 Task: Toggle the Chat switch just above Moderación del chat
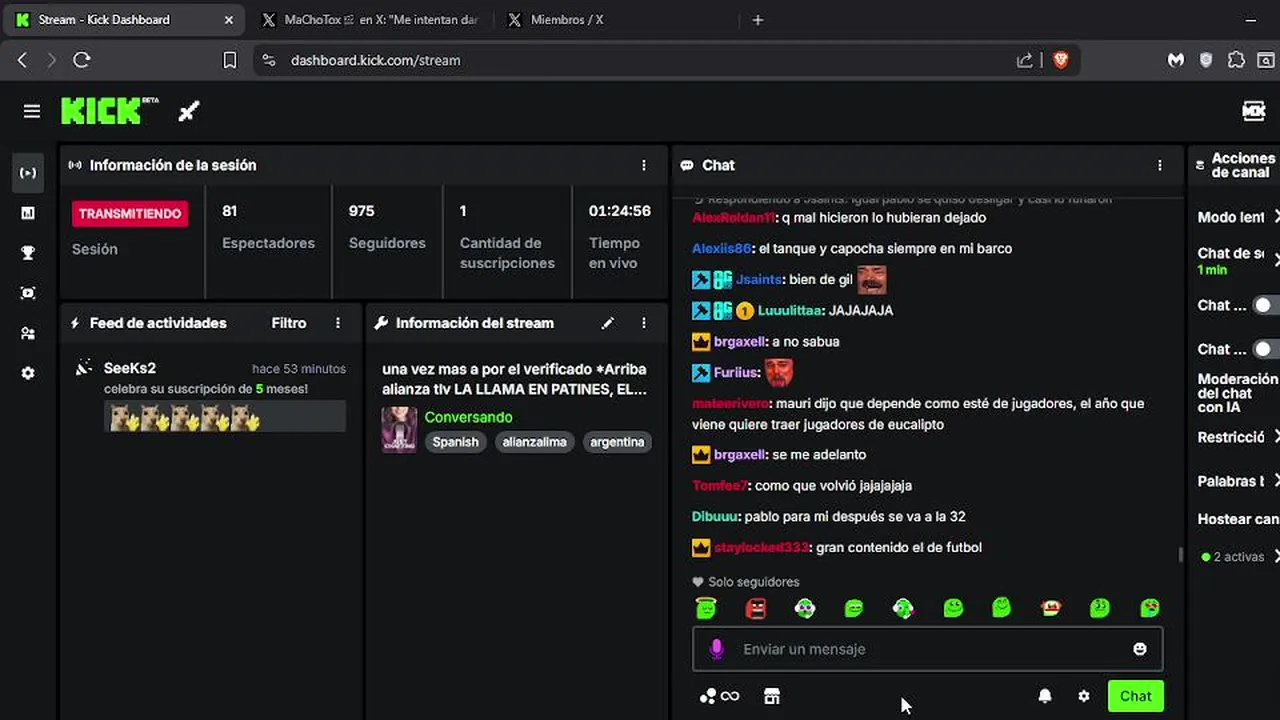coord(1267,349)
